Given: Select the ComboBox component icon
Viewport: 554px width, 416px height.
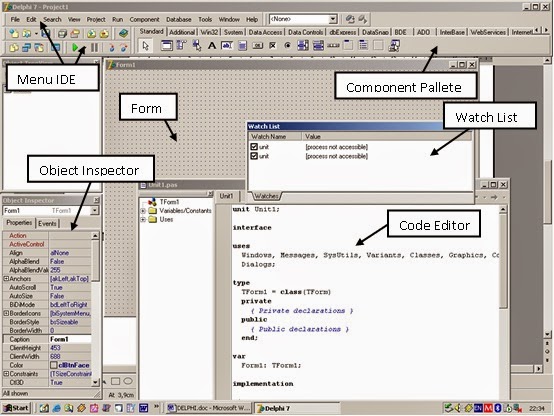Looking at the screenshot, I should tap(318, 46).
